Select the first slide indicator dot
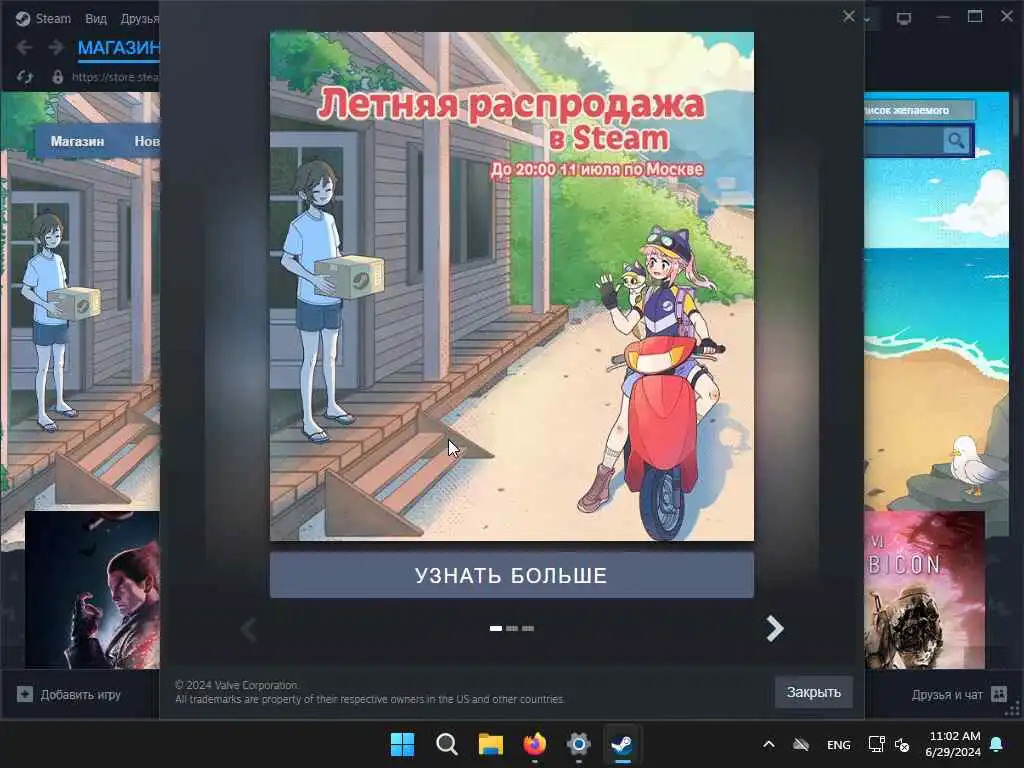This screenshot has width=1024, height=768. (496, 628)
